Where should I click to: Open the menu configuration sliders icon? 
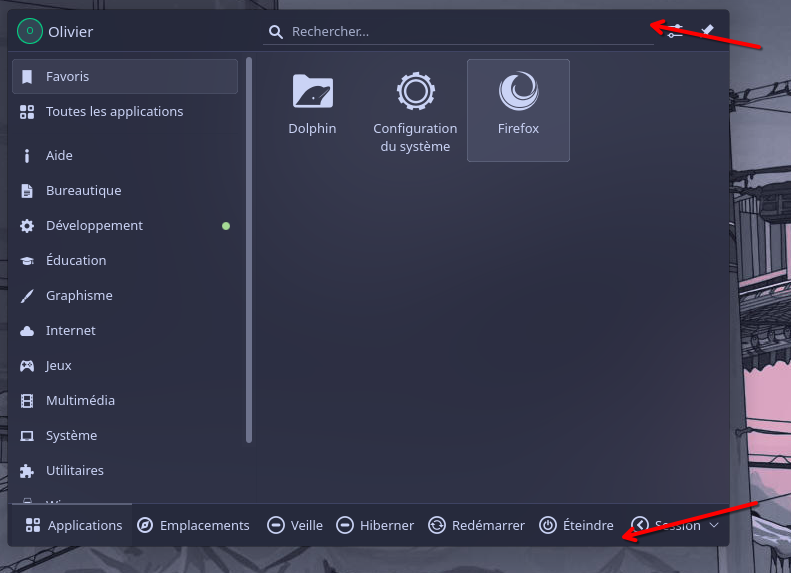click(x=676, y=31)
